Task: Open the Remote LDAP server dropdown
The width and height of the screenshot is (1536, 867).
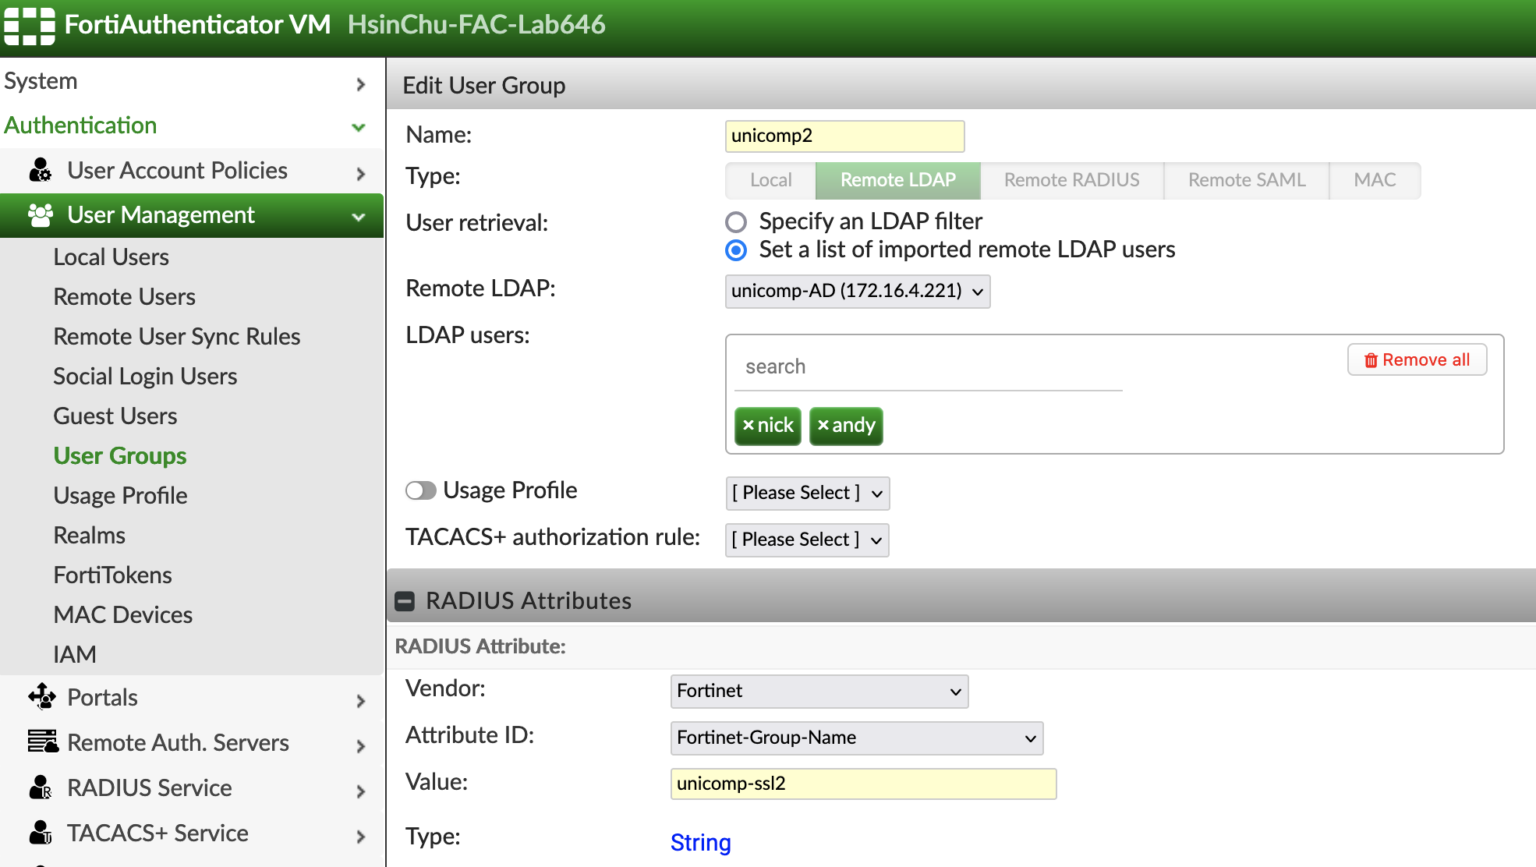Action: click(x=857, y=291)
